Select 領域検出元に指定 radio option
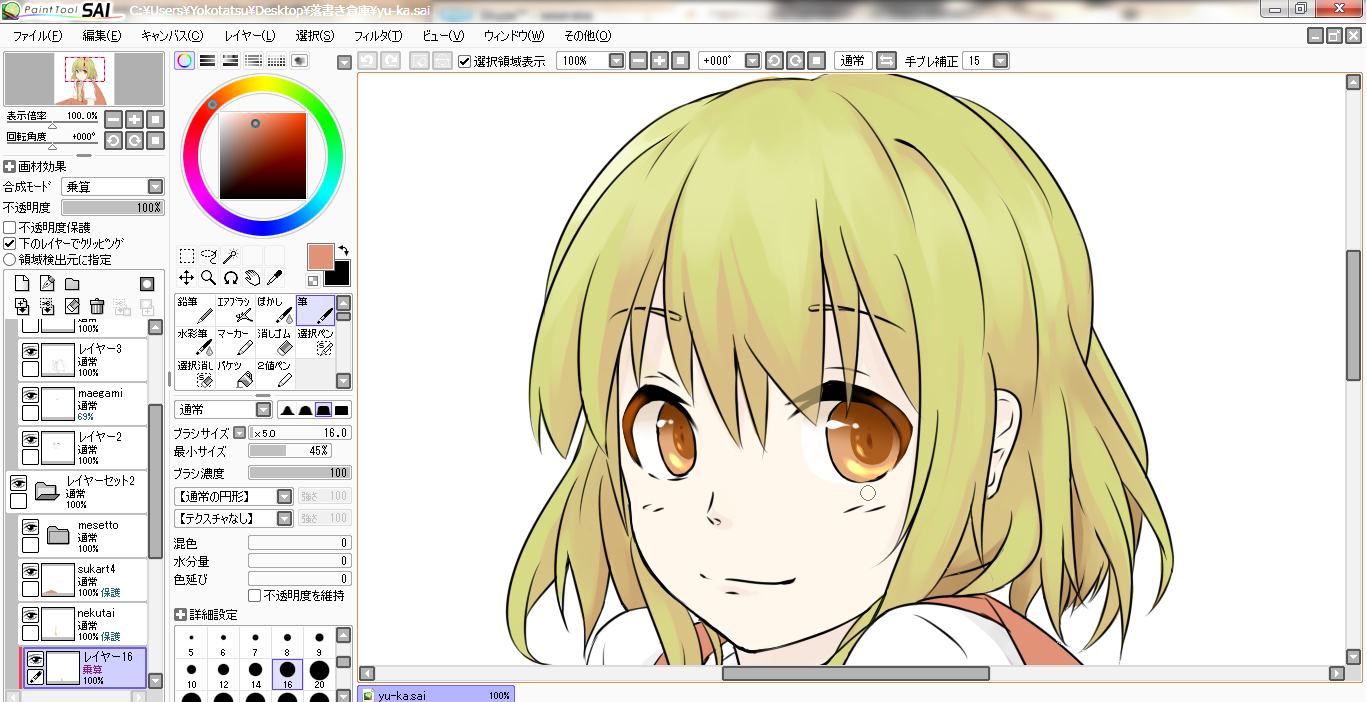 pos(10,259)
